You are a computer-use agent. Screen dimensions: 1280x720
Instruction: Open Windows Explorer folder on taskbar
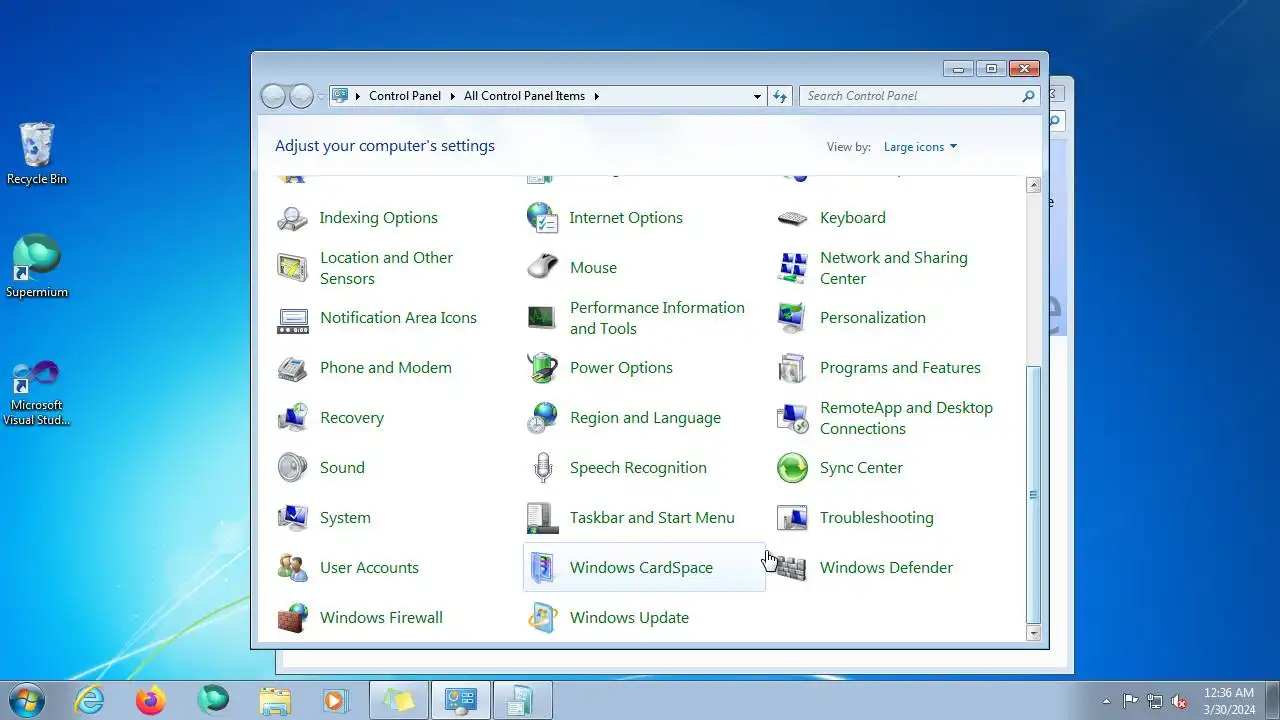[275, 701]
